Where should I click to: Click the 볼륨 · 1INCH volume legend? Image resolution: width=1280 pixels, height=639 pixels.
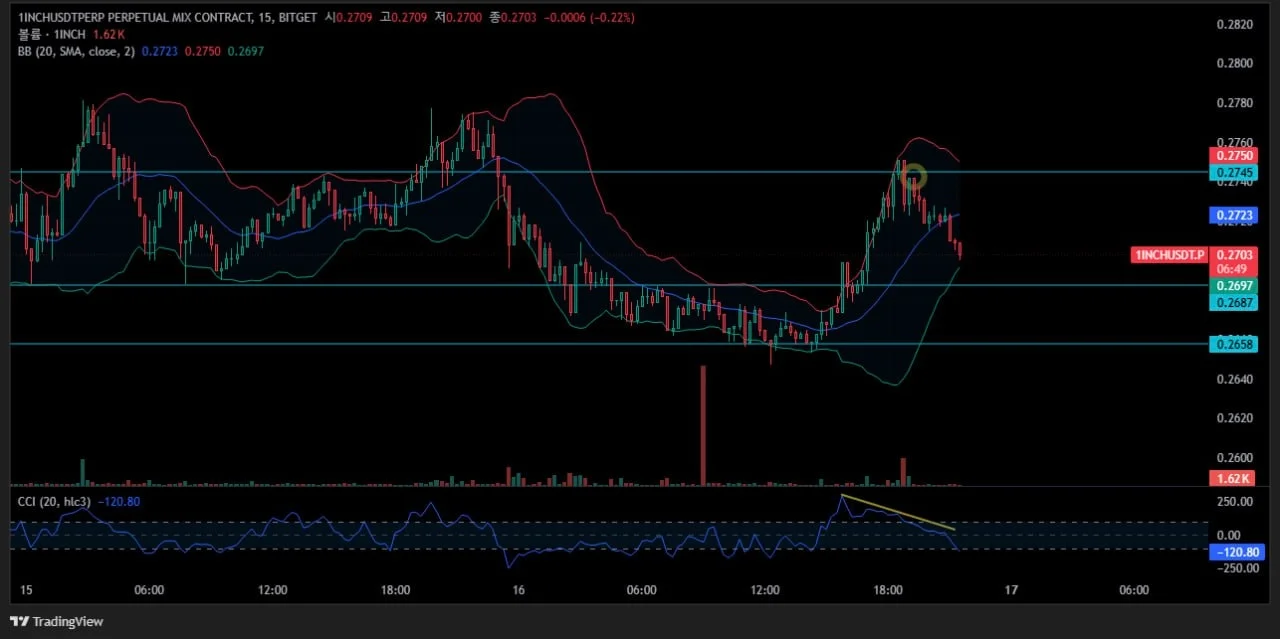coord(51,34)
